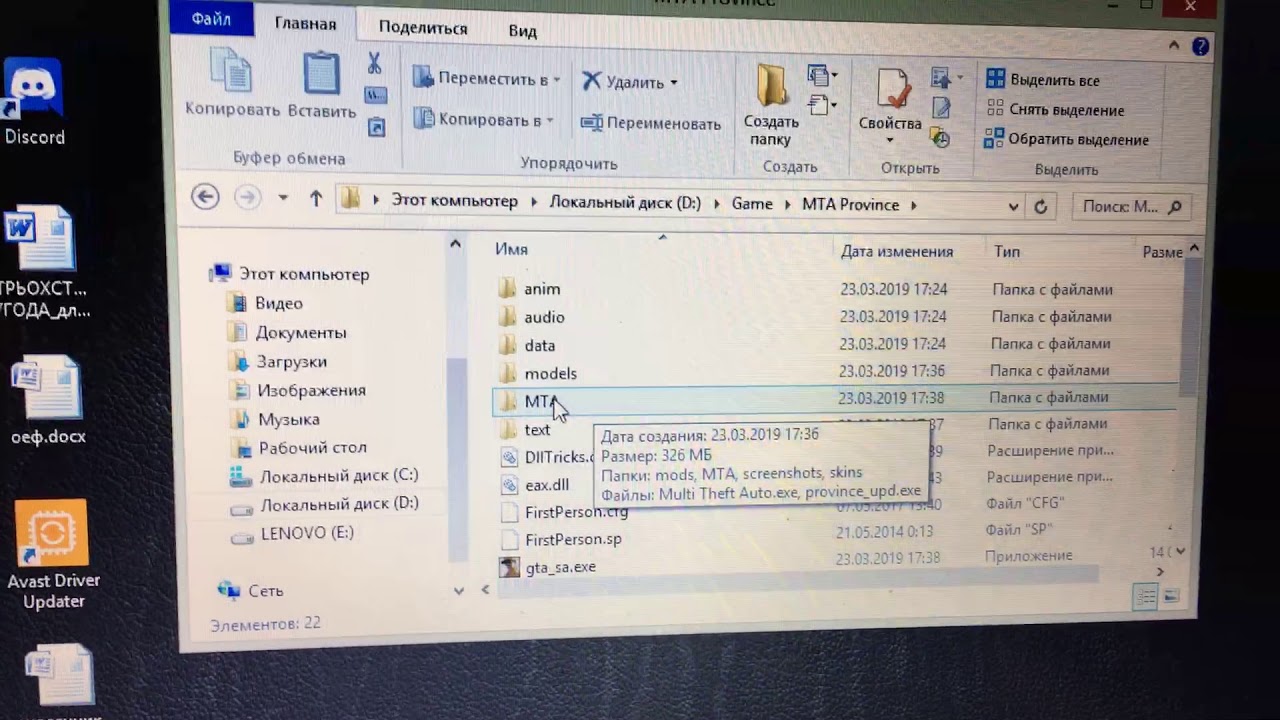Refresh the folder view

pyautogui.click(x=1040, y=207)
